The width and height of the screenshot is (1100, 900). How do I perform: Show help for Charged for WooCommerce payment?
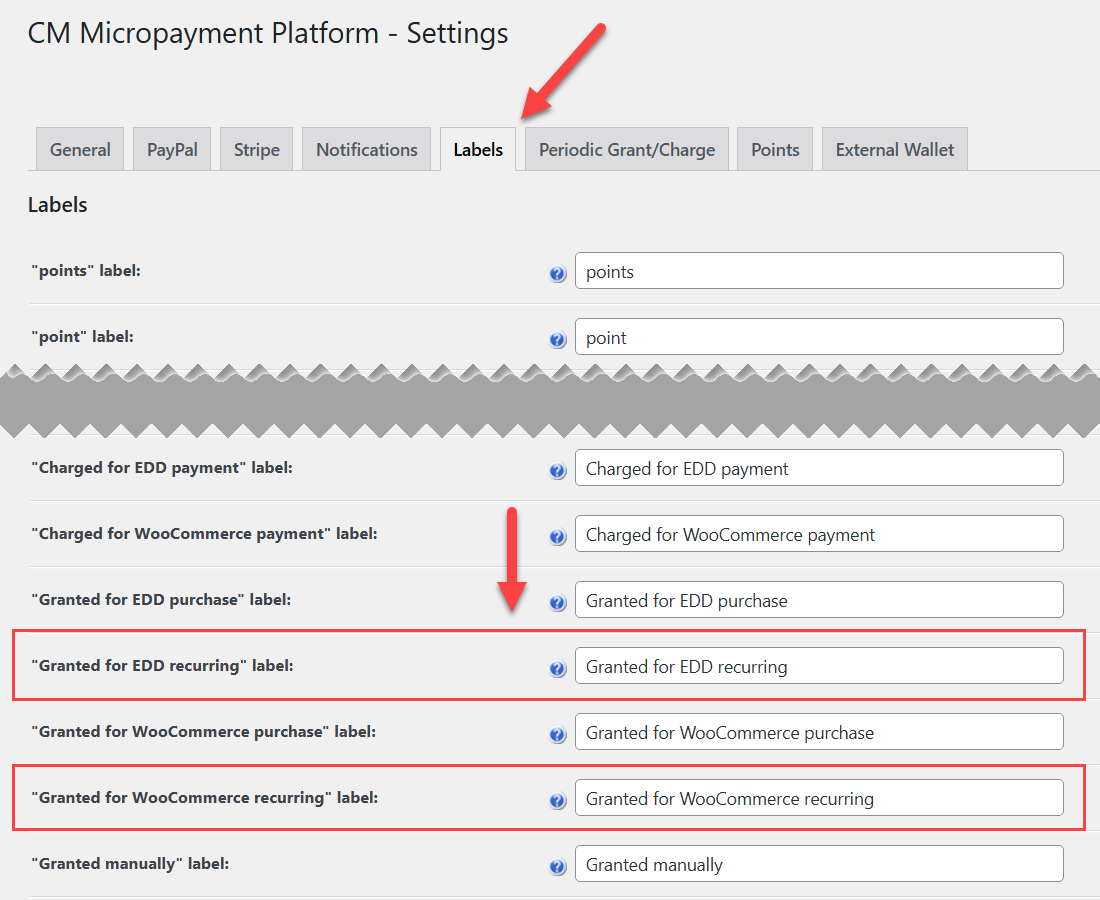pyautogui.click(x=558, y=537)
